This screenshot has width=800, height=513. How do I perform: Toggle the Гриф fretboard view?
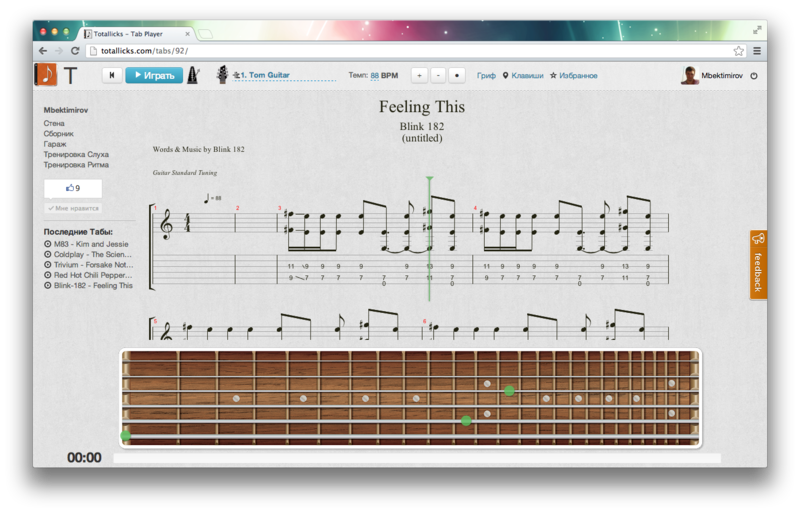point(486,76)
